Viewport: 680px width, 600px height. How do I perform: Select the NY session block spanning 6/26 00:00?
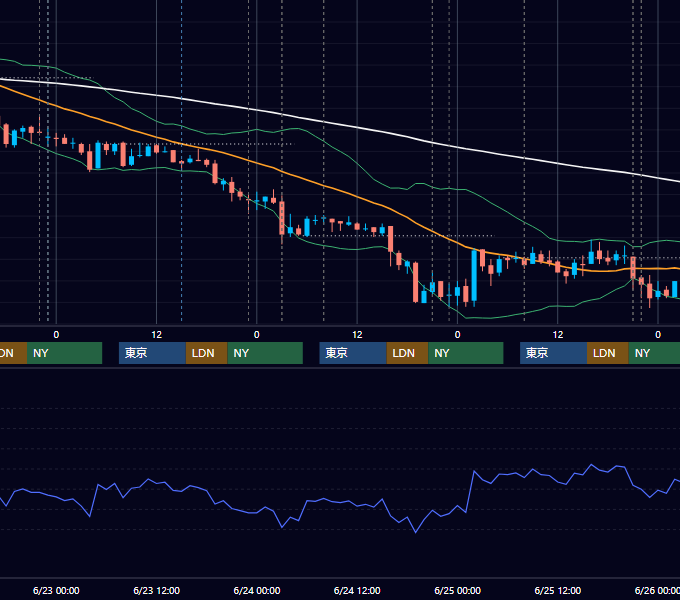[x=654, y=353]
